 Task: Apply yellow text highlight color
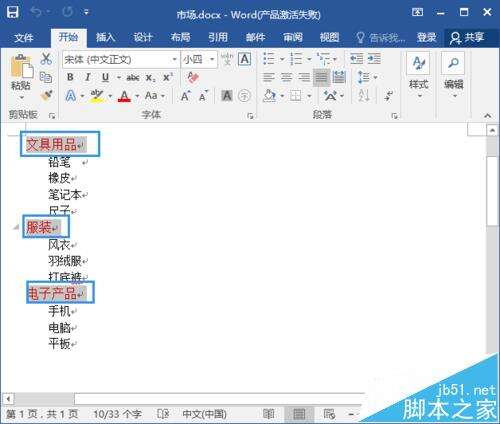pos(97,96)
